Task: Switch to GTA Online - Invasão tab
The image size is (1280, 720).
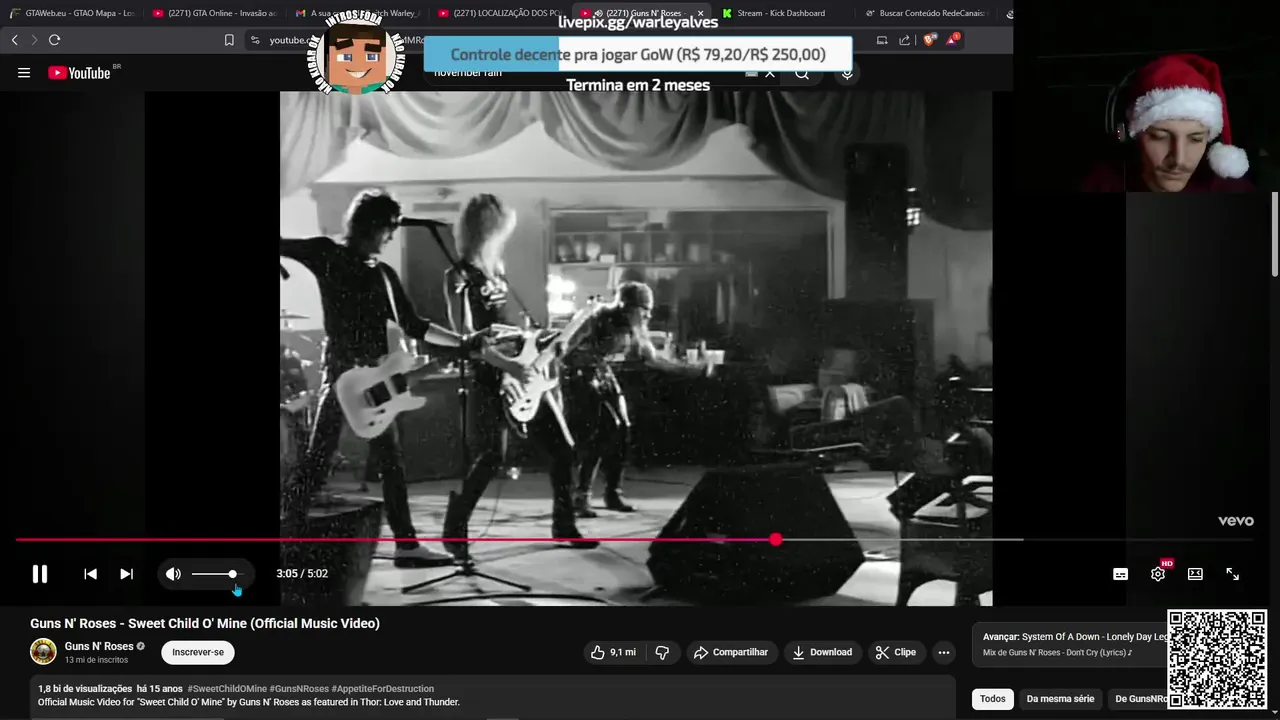Action: (214, 13)
